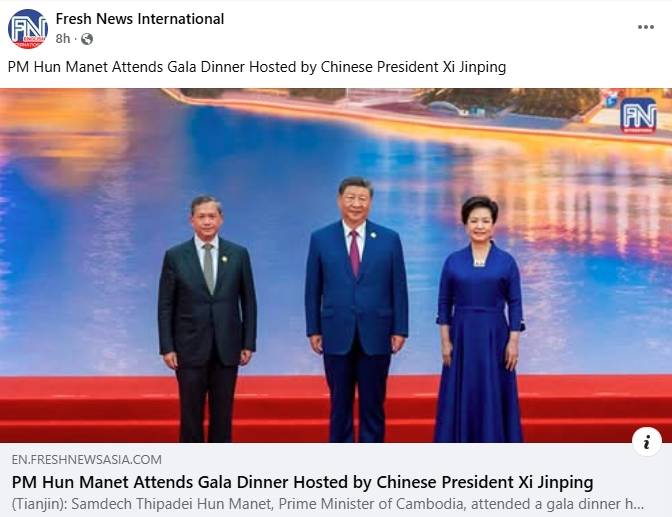Viewport: 672px width, 517px height.
Task: Click the 8h post timestamp
Action: click(x=63, y=39)
